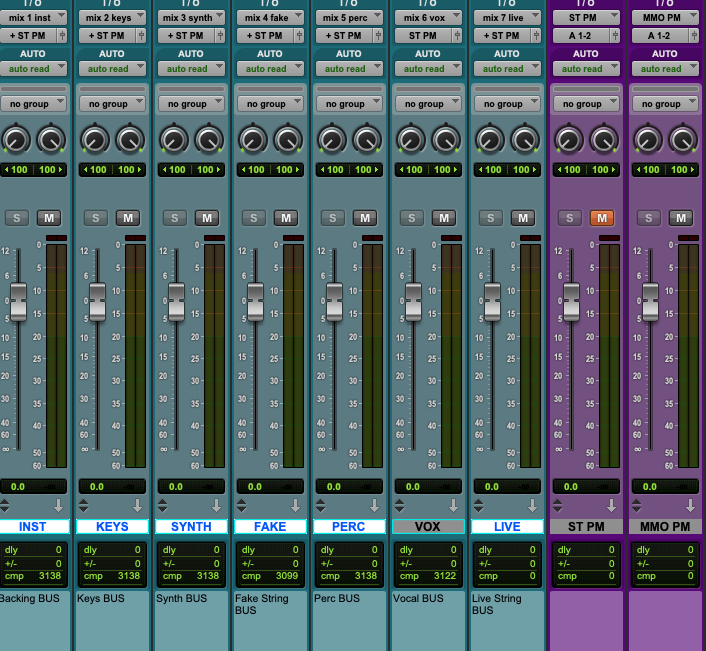Select the KEYS track name
The image size is (706, 651).
pos(112,526)
